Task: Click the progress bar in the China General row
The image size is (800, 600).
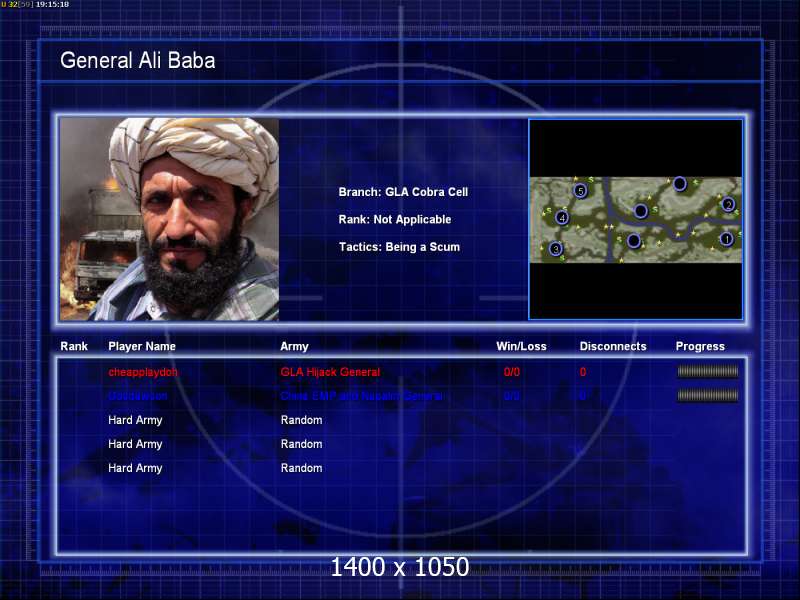Action: (x=708, y=395)
